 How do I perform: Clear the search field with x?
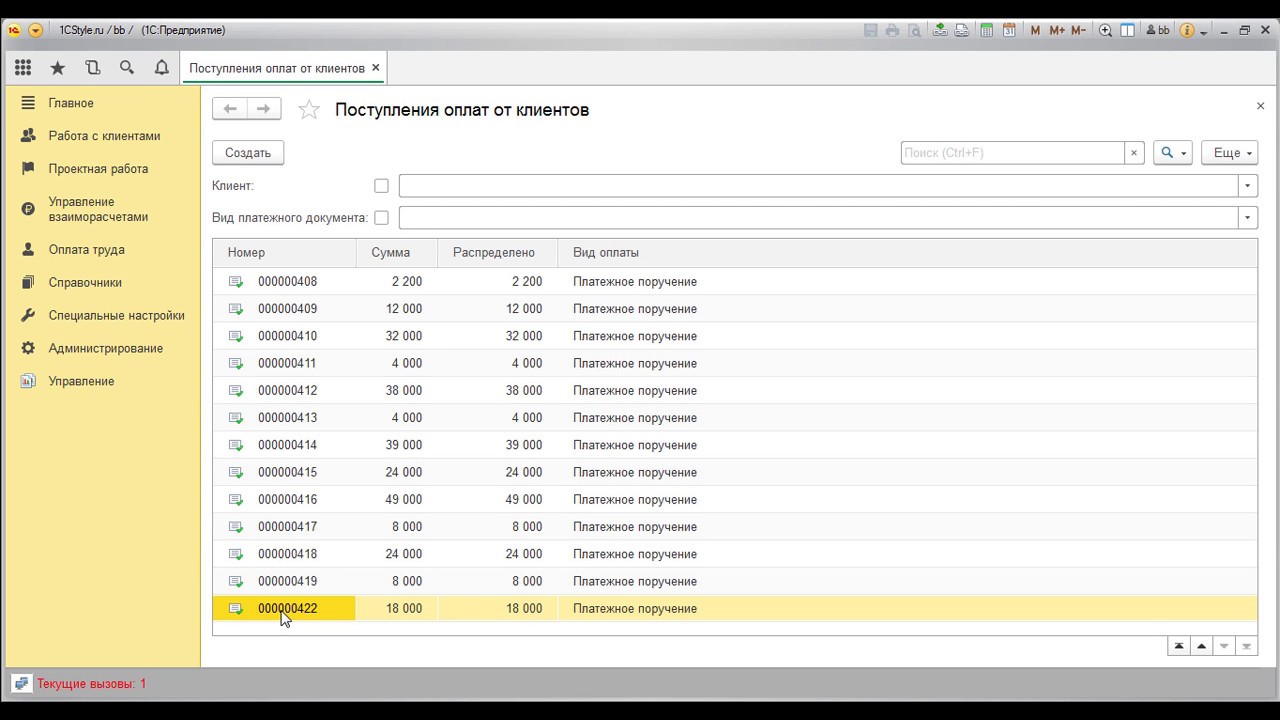pos(1134,153)
